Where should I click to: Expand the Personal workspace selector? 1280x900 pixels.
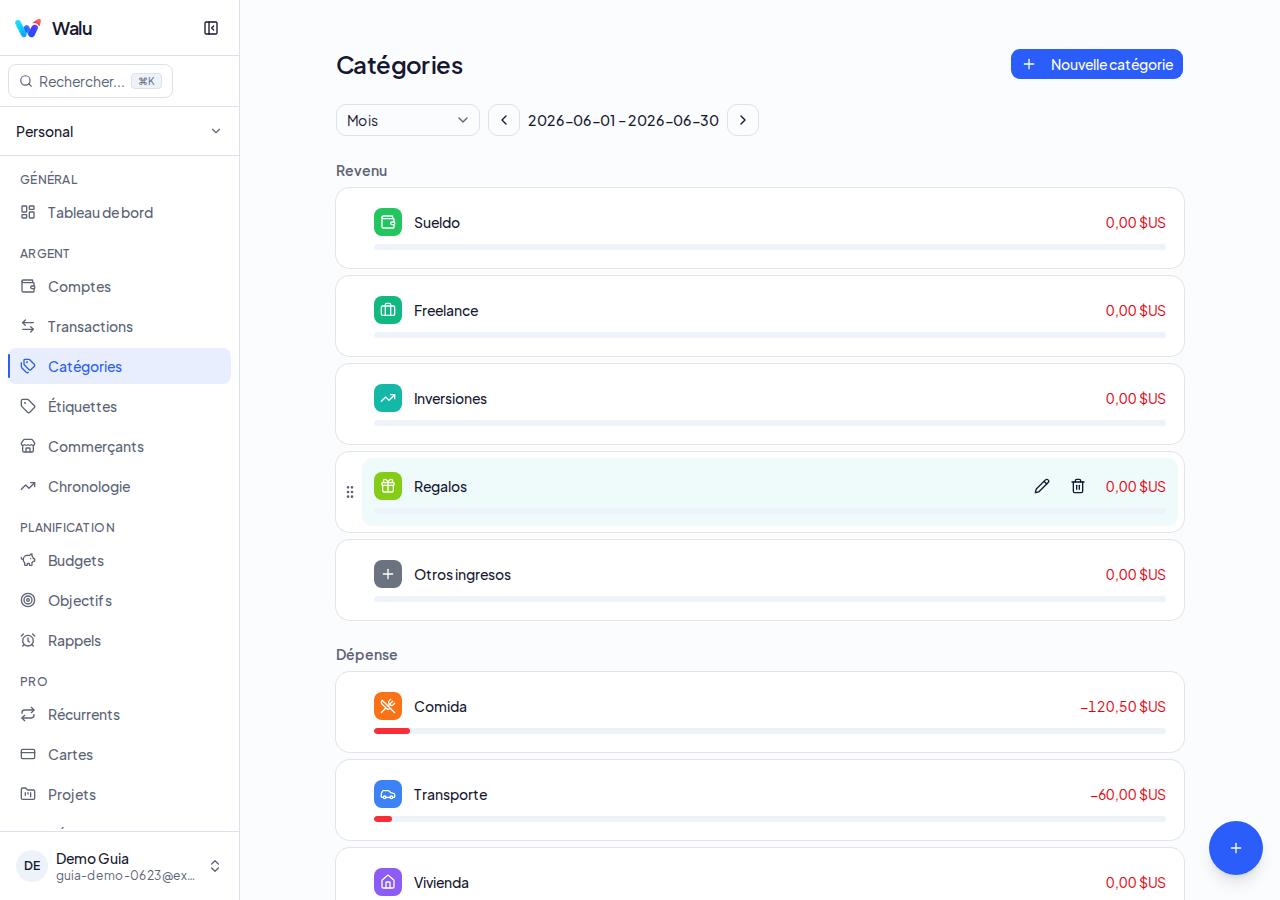[119, 131]
